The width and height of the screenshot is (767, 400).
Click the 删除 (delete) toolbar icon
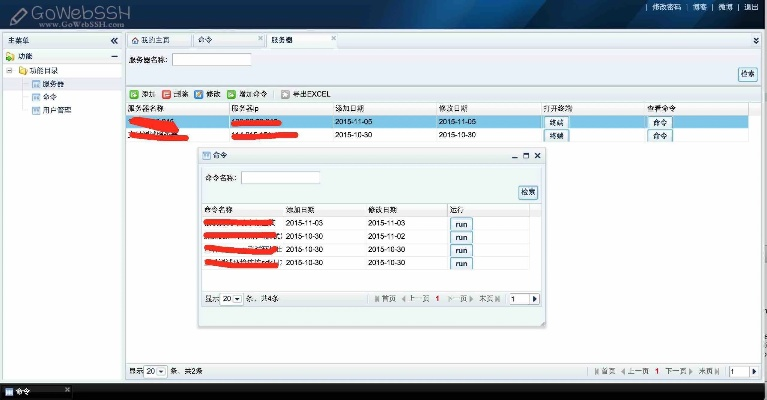[166, 94]
